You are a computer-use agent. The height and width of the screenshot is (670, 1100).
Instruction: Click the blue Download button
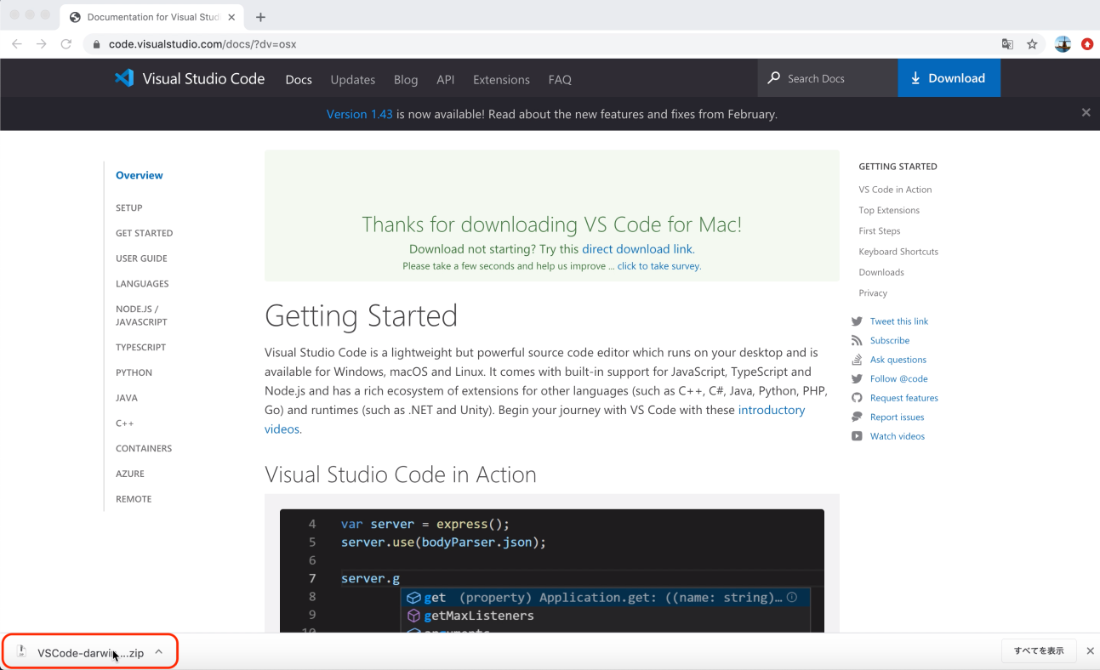(948, 78)
